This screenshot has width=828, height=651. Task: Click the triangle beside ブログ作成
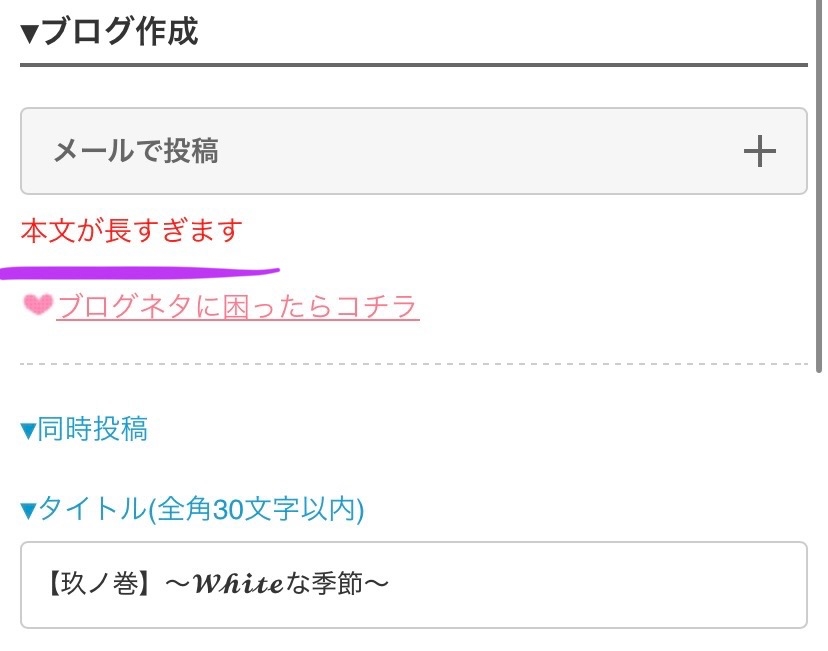pyautogui.click(x=29, y=33)
